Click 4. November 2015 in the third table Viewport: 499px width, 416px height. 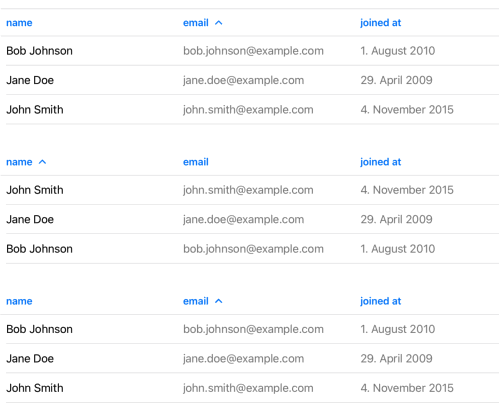coord(407,388)
